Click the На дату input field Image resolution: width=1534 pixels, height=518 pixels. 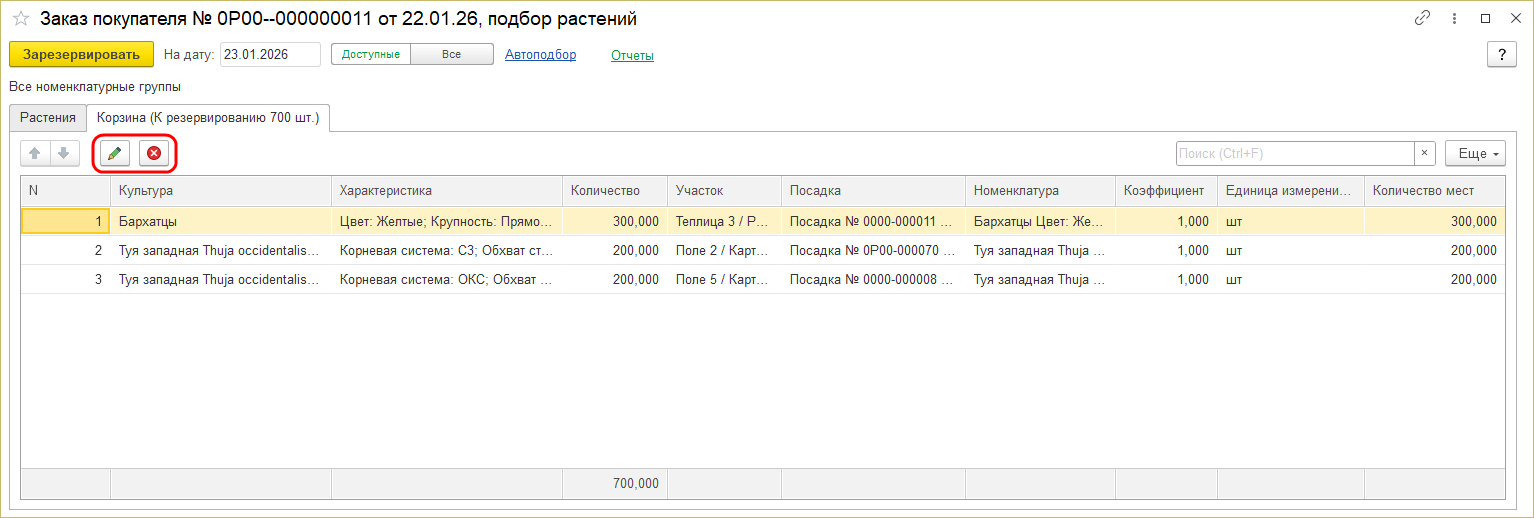point(269,54)
